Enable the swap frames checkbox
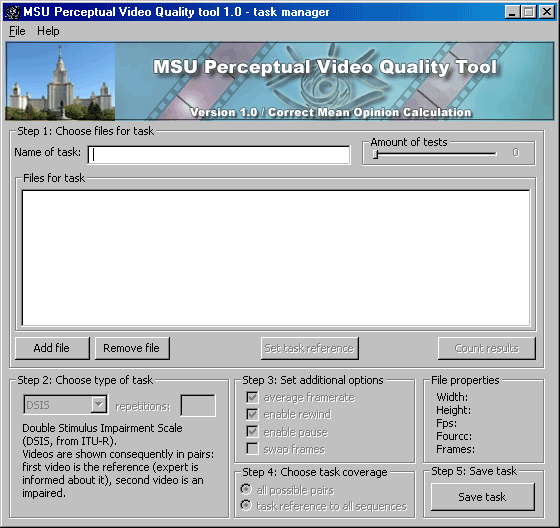 point(252,449)
